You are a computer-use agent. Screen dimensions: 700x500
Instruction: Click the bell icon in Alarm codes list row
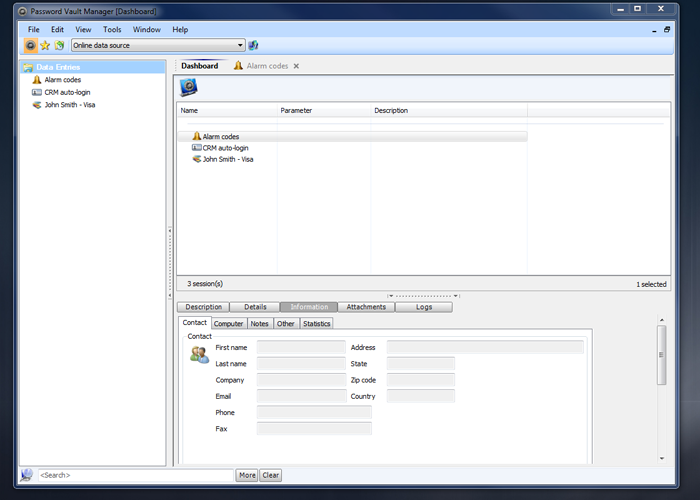coord(196,136)
